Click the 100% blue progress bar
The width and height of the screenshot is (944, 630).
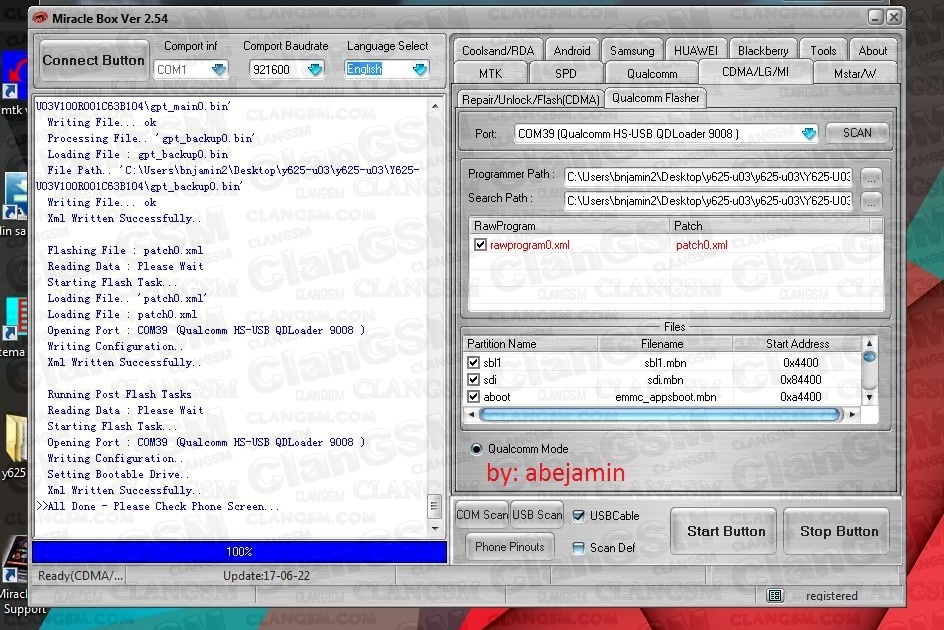(240, 552)
